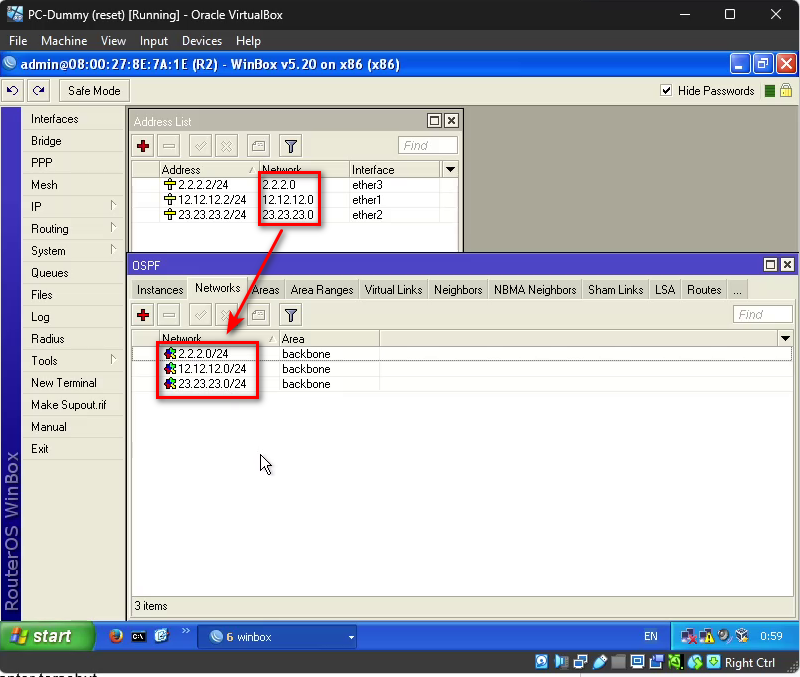Viewport: 800px width, 677px height.
Task: Open filter in OSPF window
Action: point(290,315)
